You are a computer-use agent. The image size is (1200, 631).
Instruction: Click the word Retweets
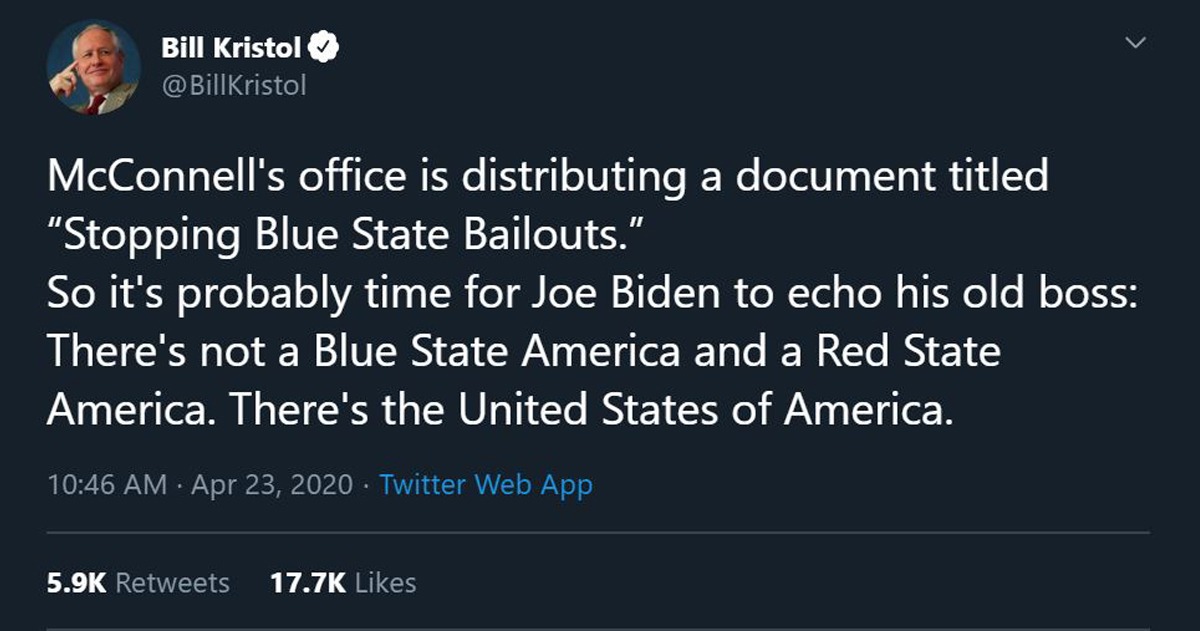pos(172,583)
